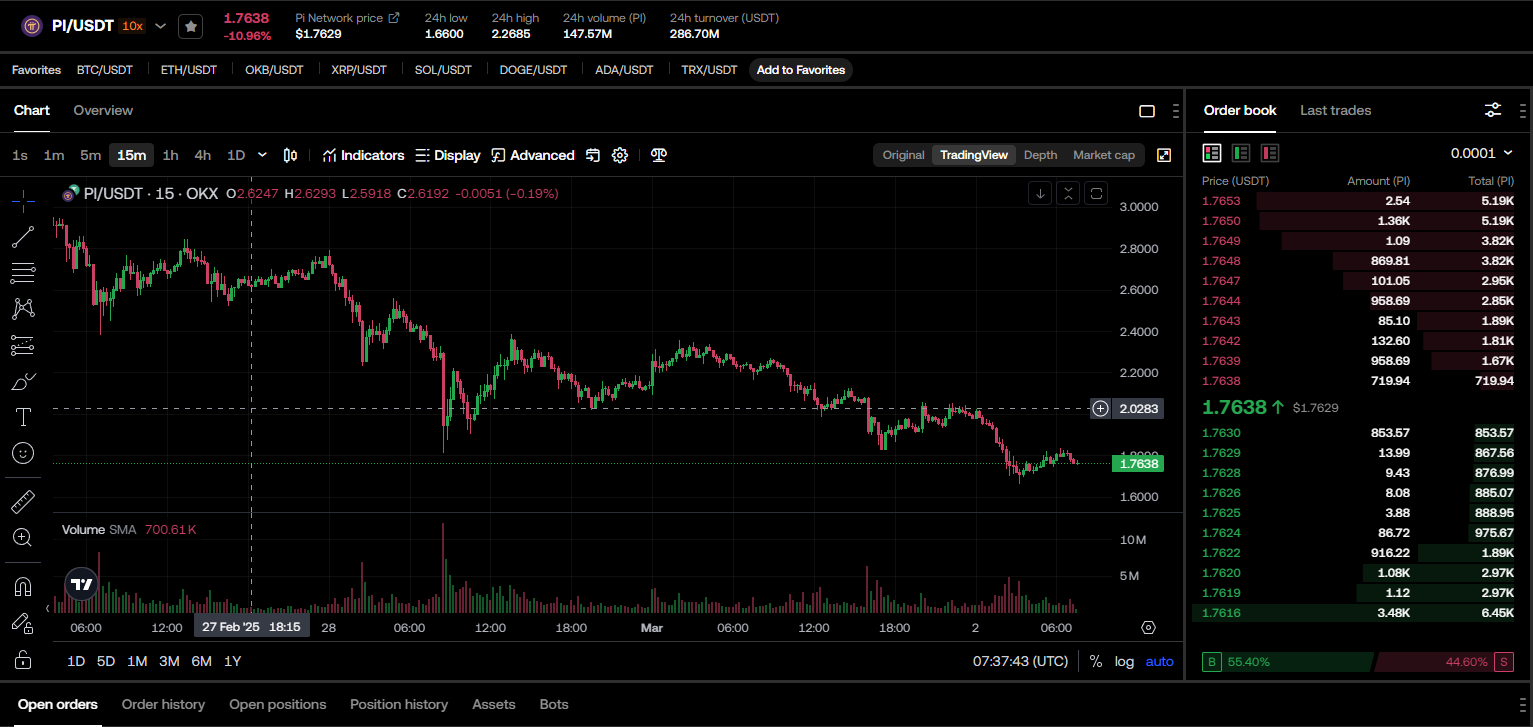1533x727 pixels.
Task: Open the emoji icons tool
Action: coord(23,453)
